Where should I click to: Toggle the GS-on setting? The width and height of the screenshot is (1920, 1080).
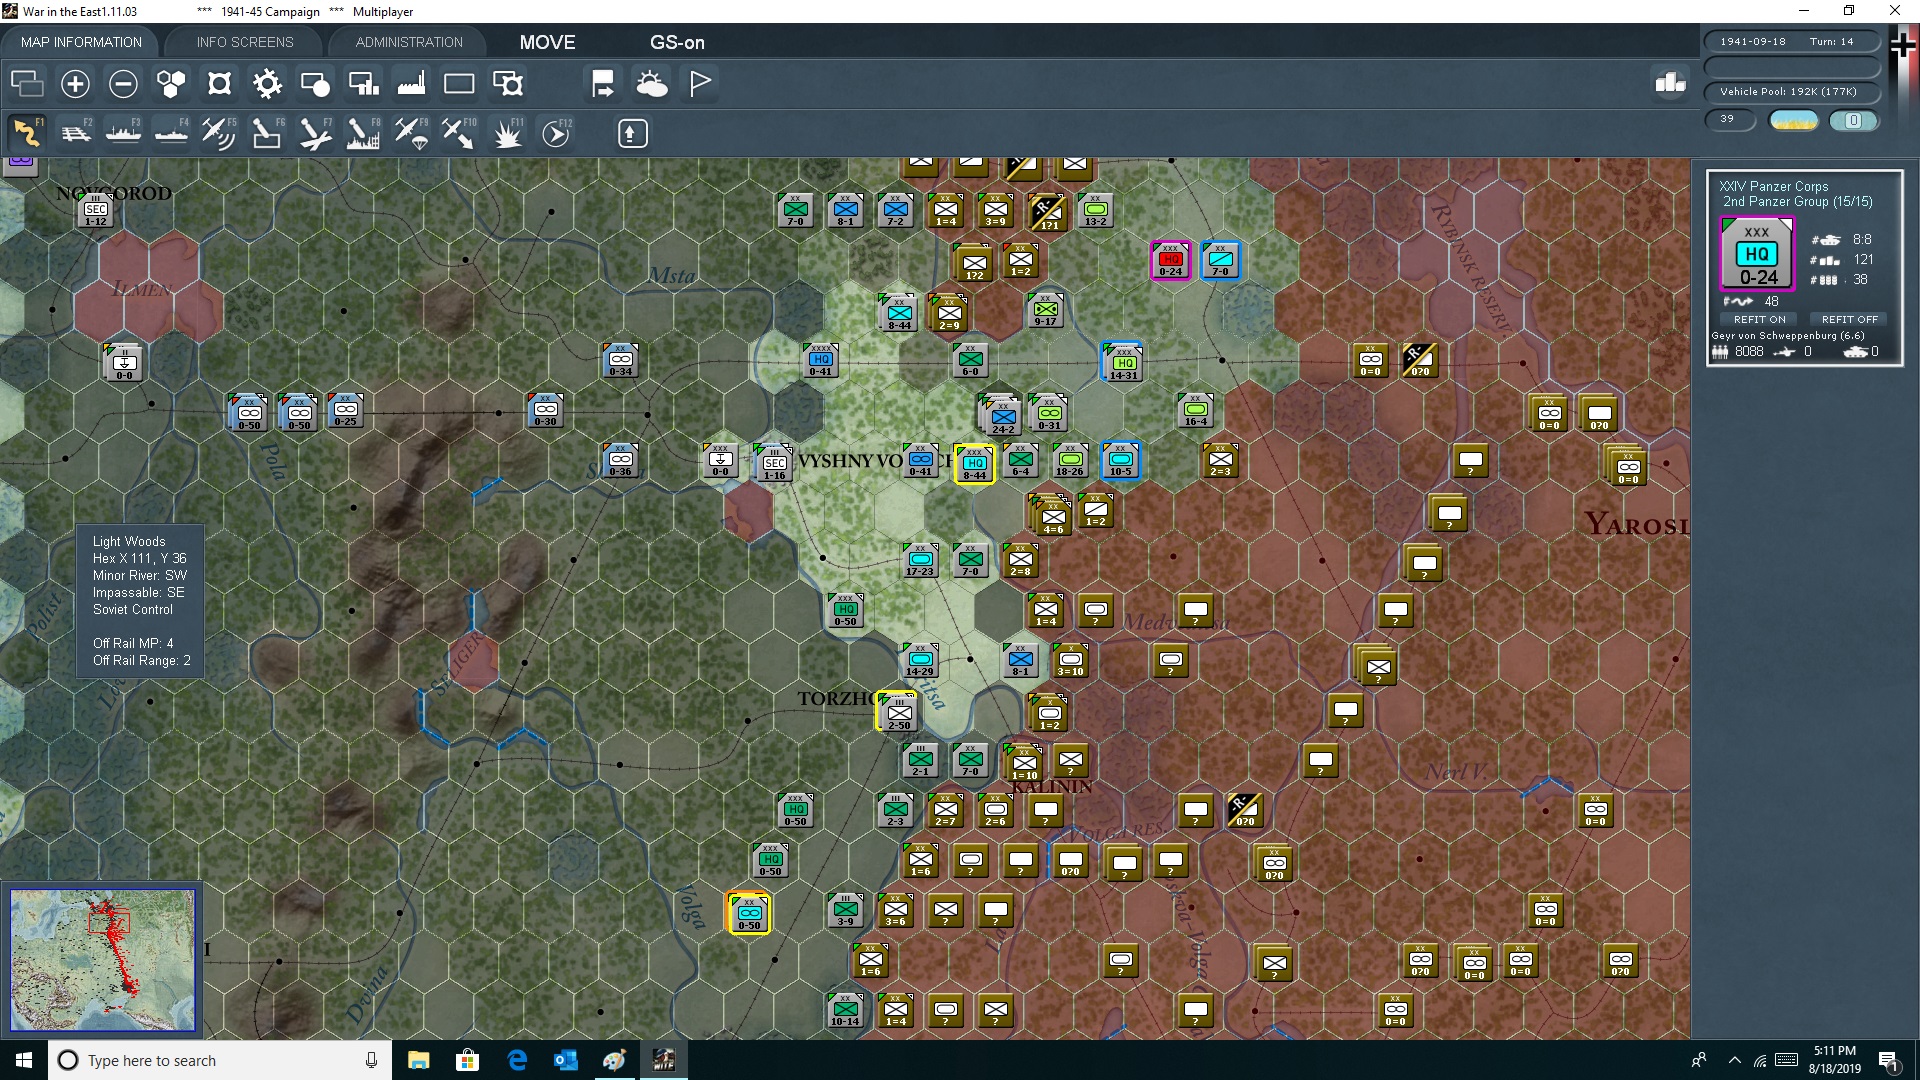pos(678,42)
